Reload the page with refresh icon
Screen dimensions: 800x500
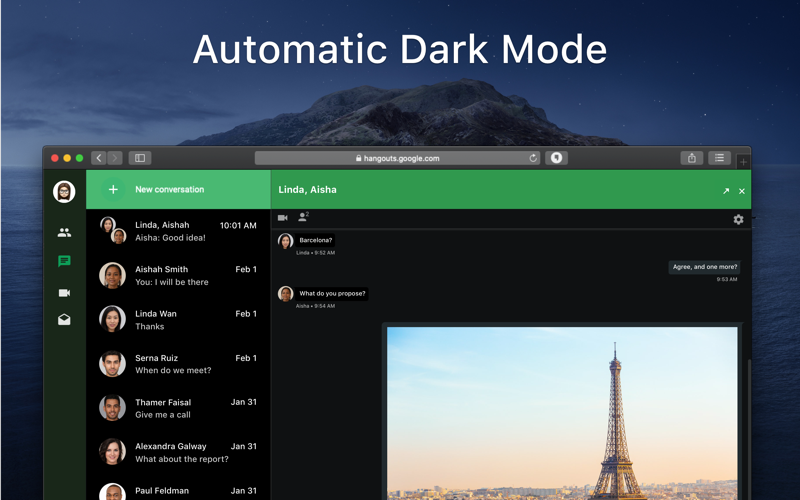click(533, 158)
